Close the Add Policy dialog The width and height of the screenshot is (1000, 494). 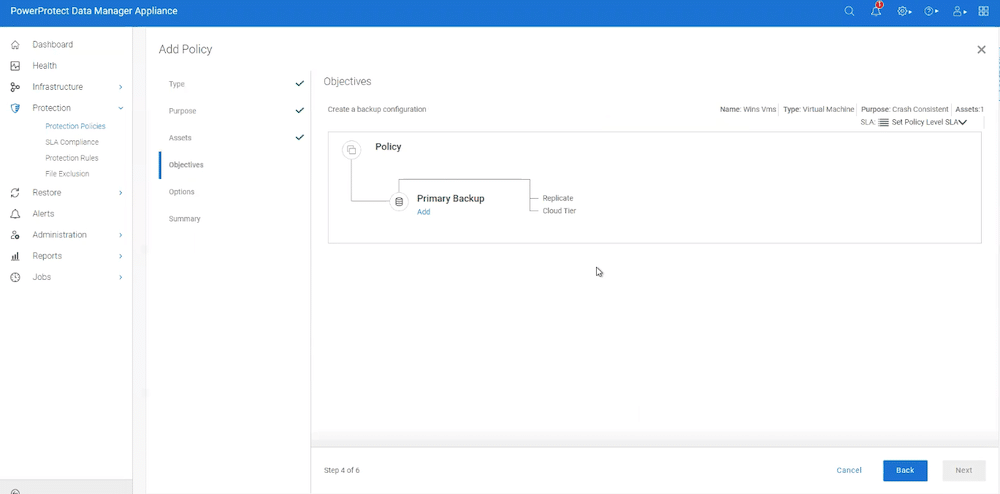[981, 50]
